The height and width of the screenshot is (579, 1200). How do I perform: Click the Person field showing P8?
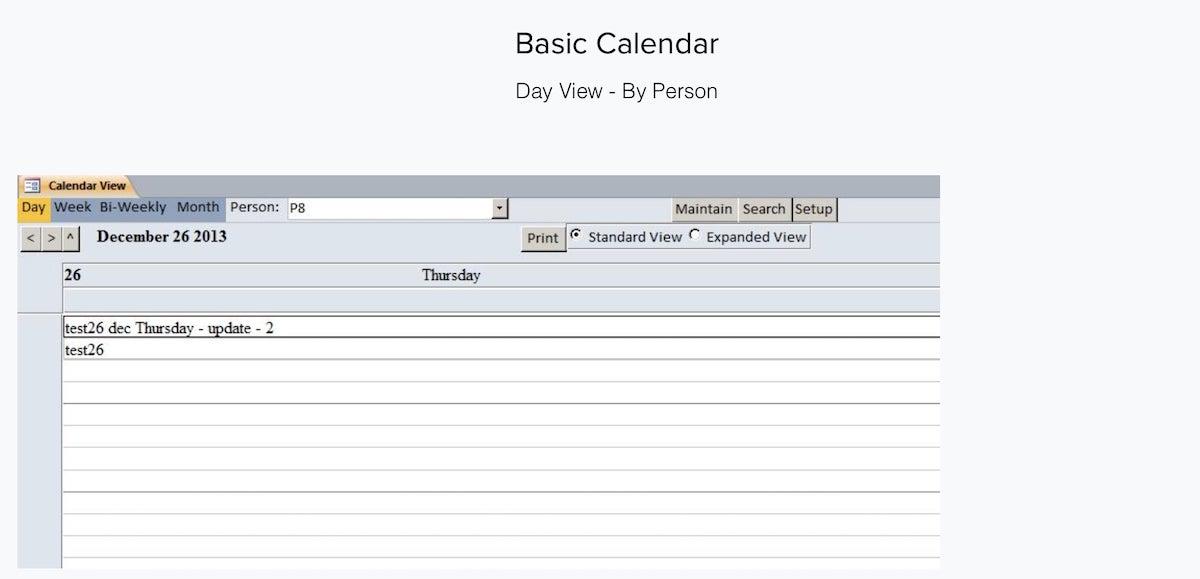[x=388, y=208]
